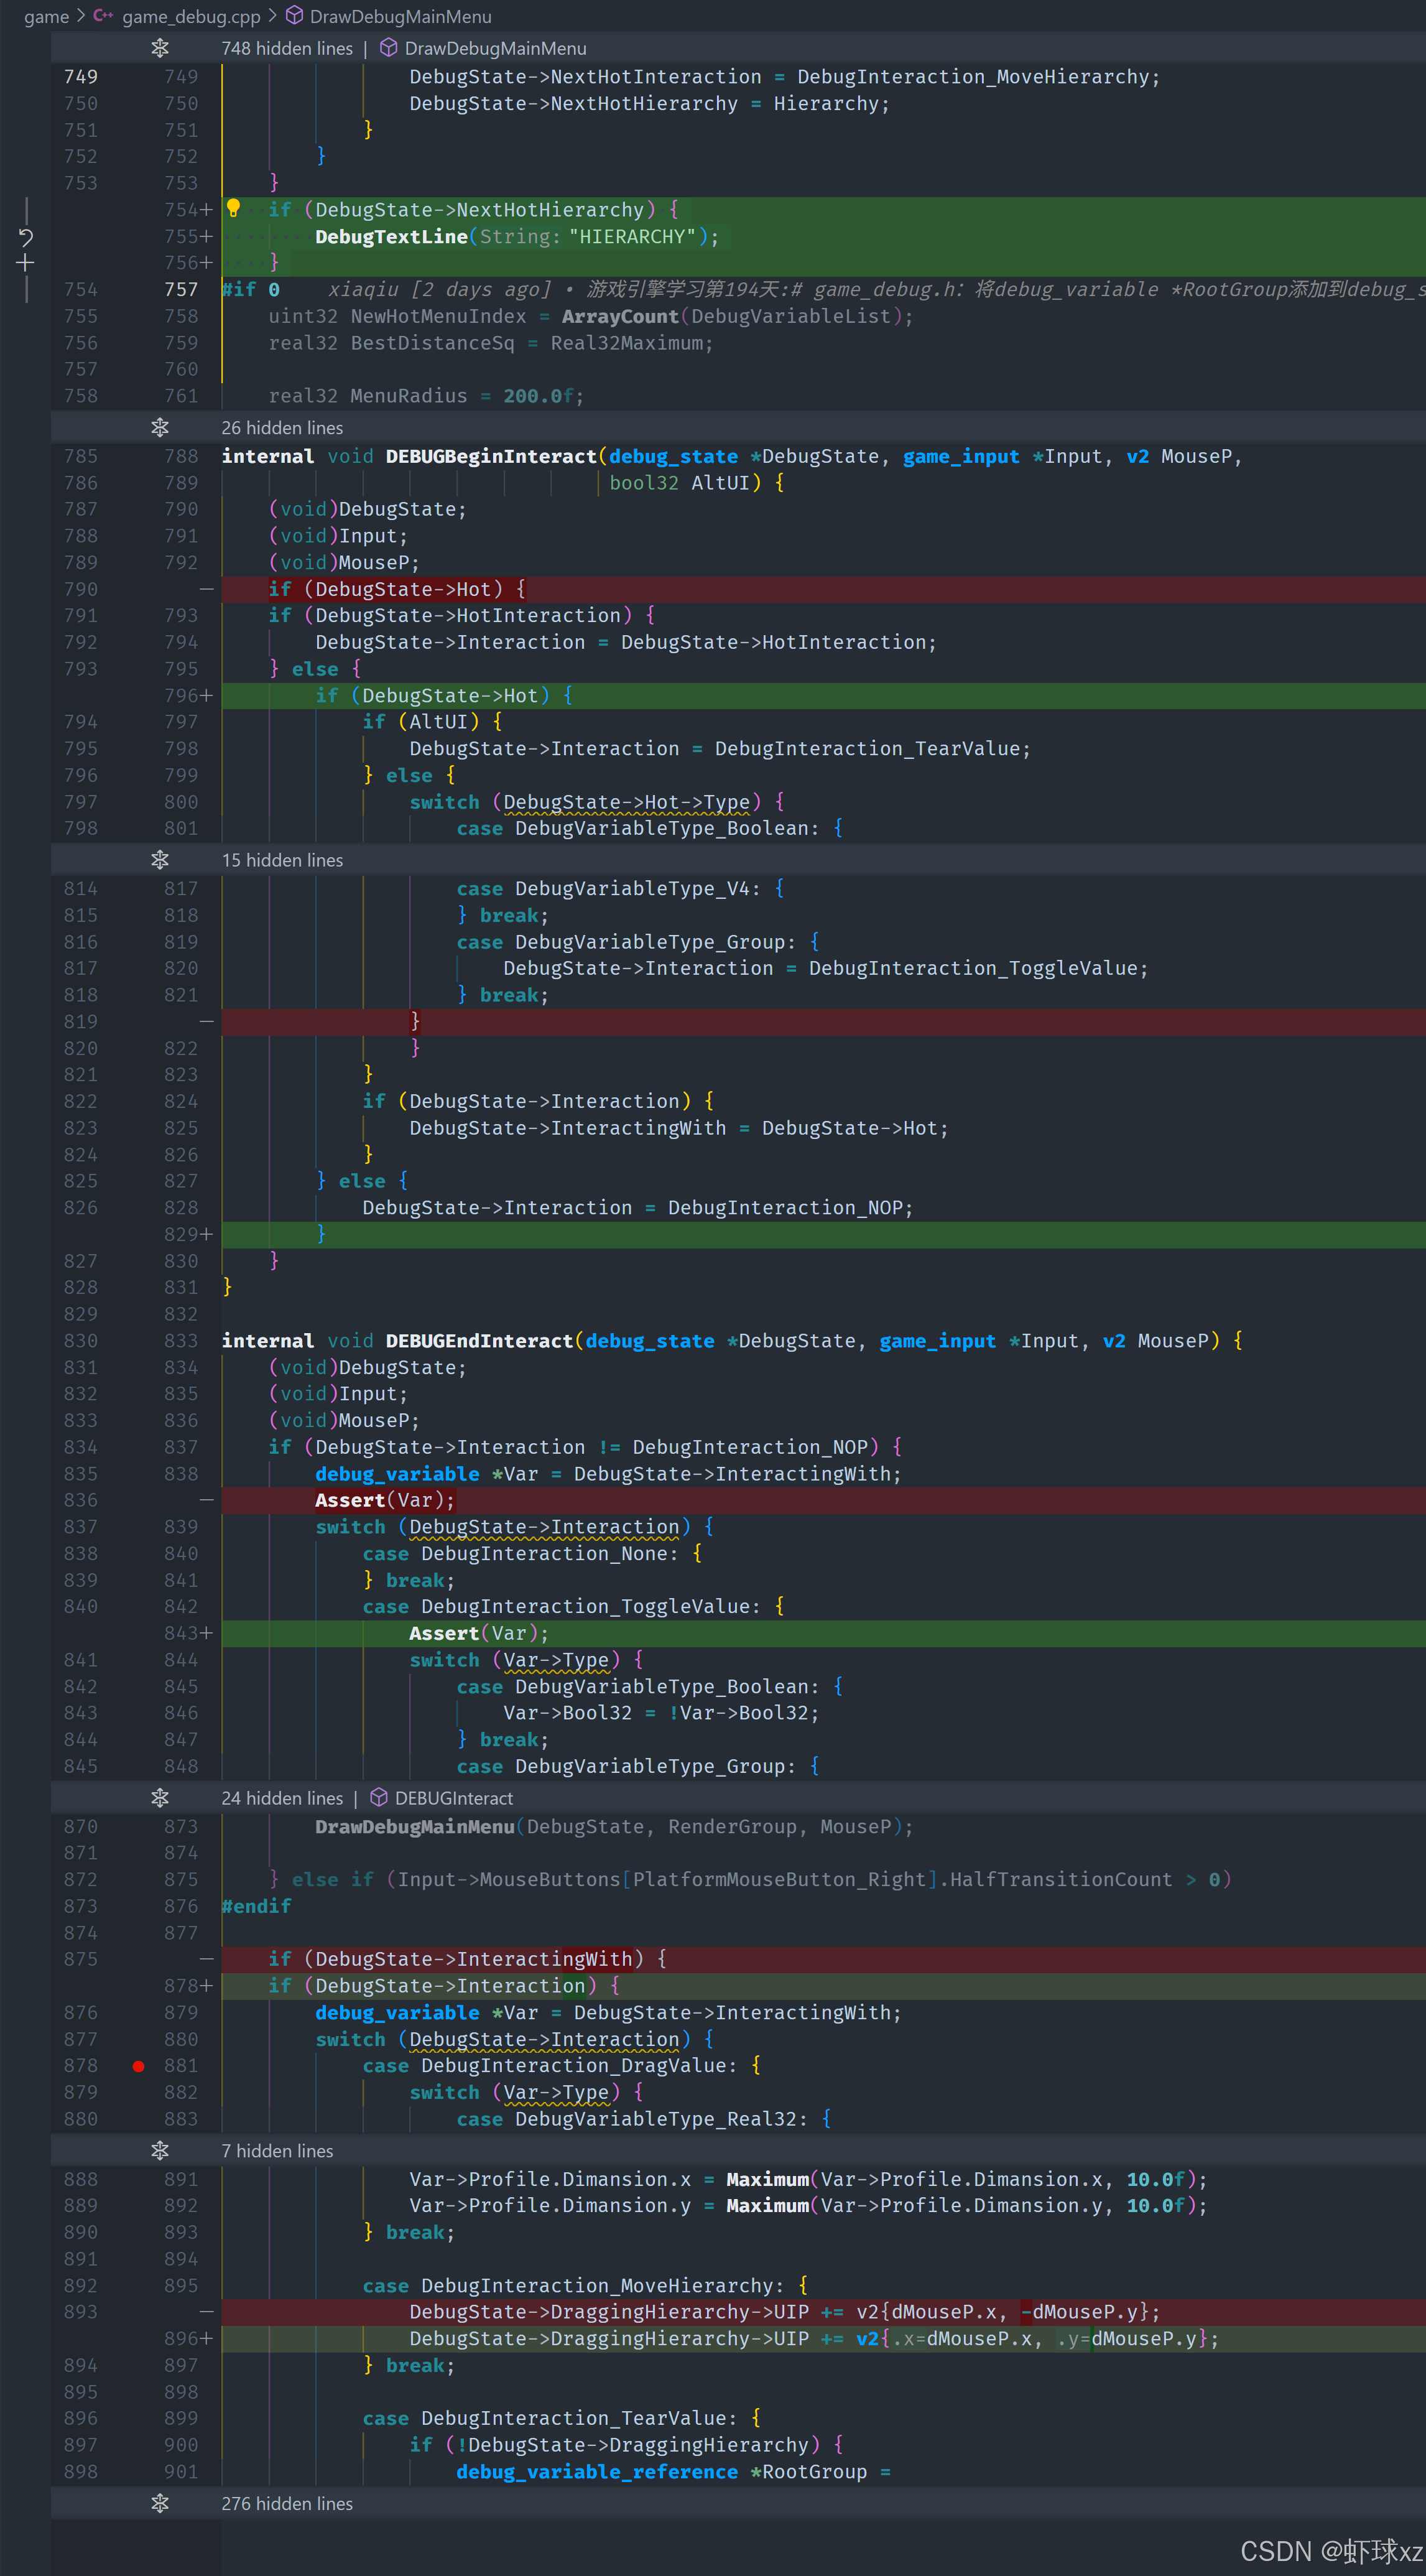Click symbol icon beside DEBUGInteract label
Viewport: 1426px width, 2576px height.
click(x=379, y=1798)
